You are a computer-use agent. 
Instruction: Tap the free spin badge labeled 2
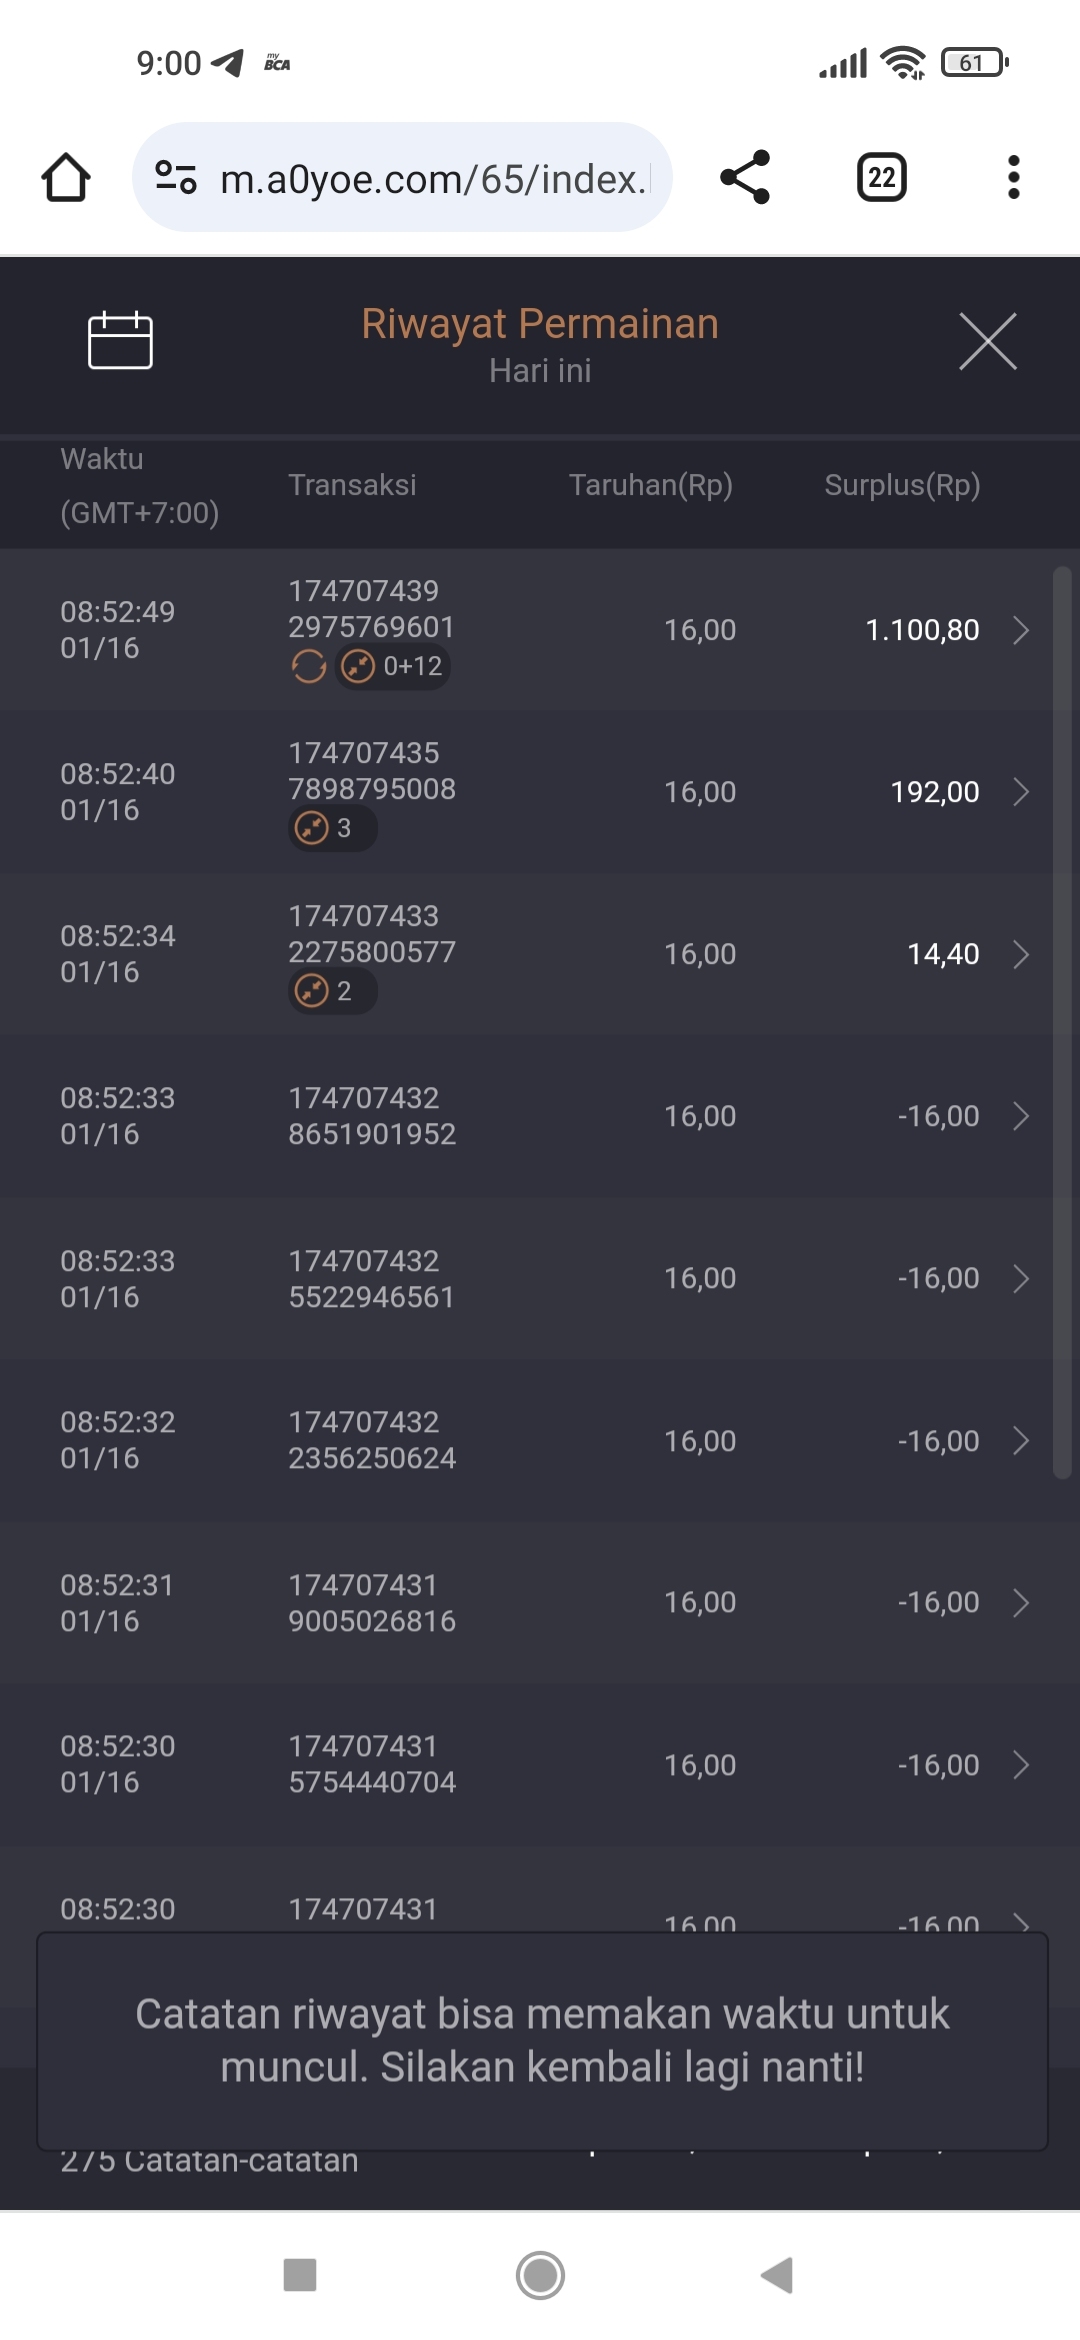pos(332,991)
